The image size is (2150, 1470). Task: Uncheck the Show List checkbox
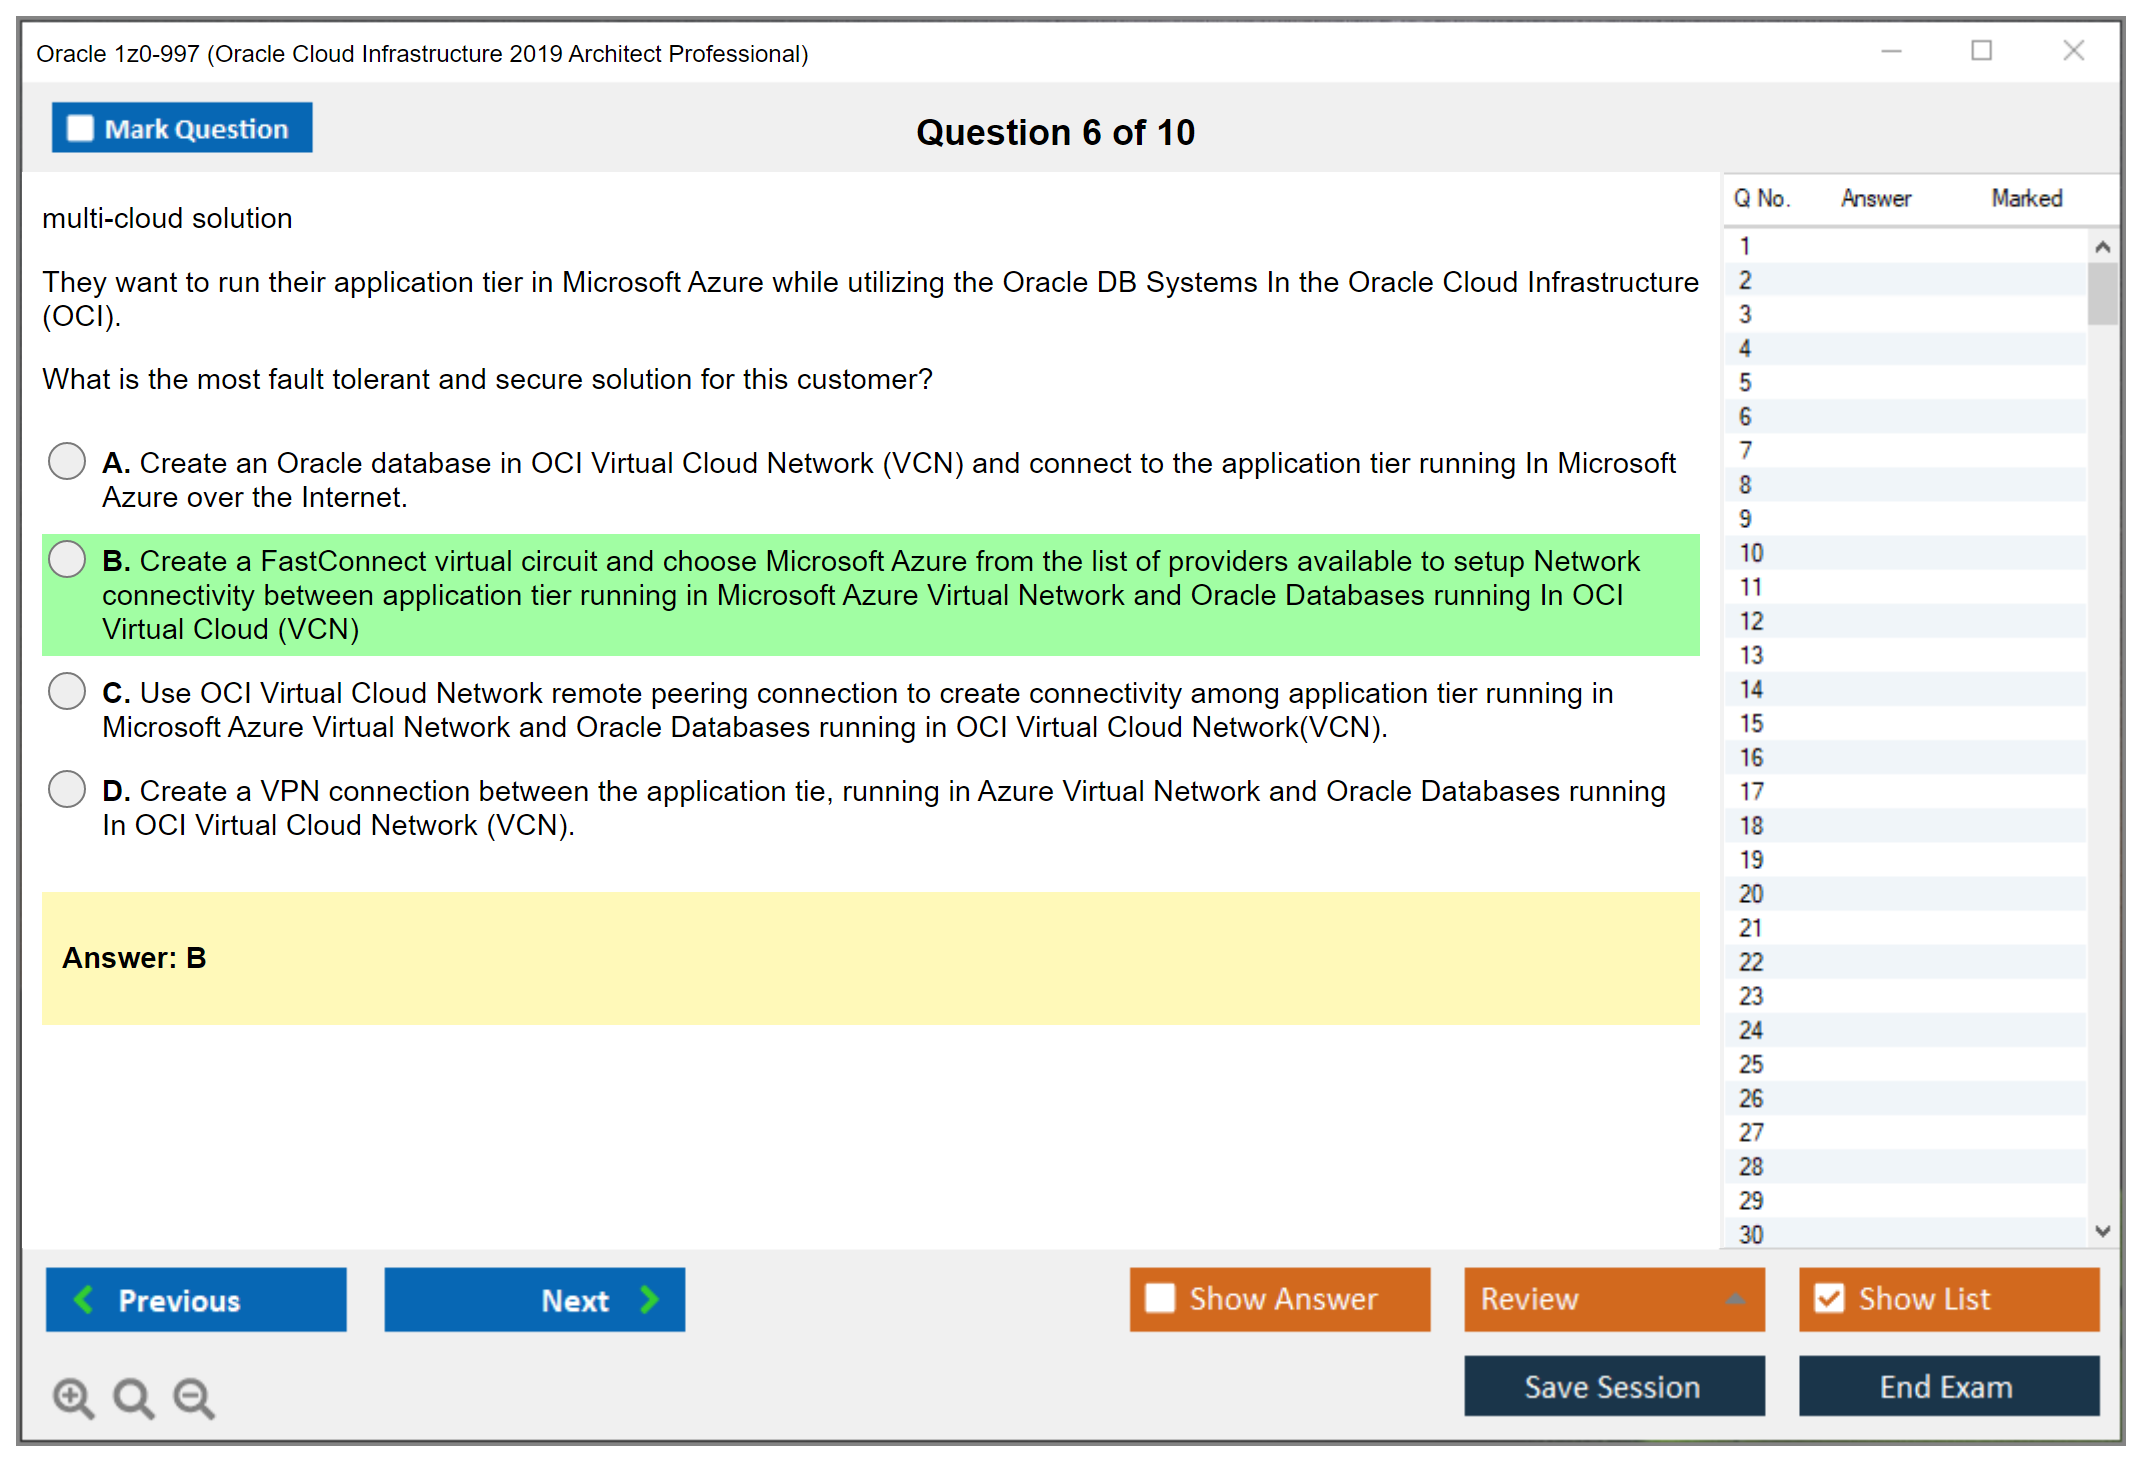point(1829,1298)
